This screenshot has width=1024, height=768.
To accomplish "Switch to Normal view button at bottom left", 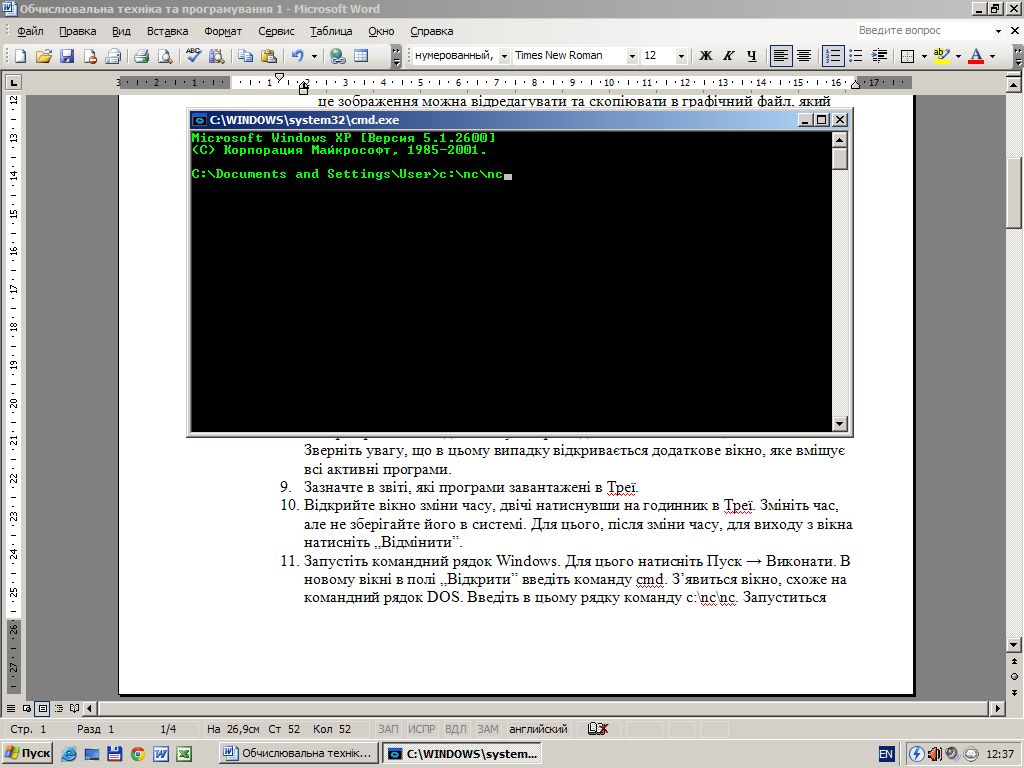I will click(x=10, y=708).
